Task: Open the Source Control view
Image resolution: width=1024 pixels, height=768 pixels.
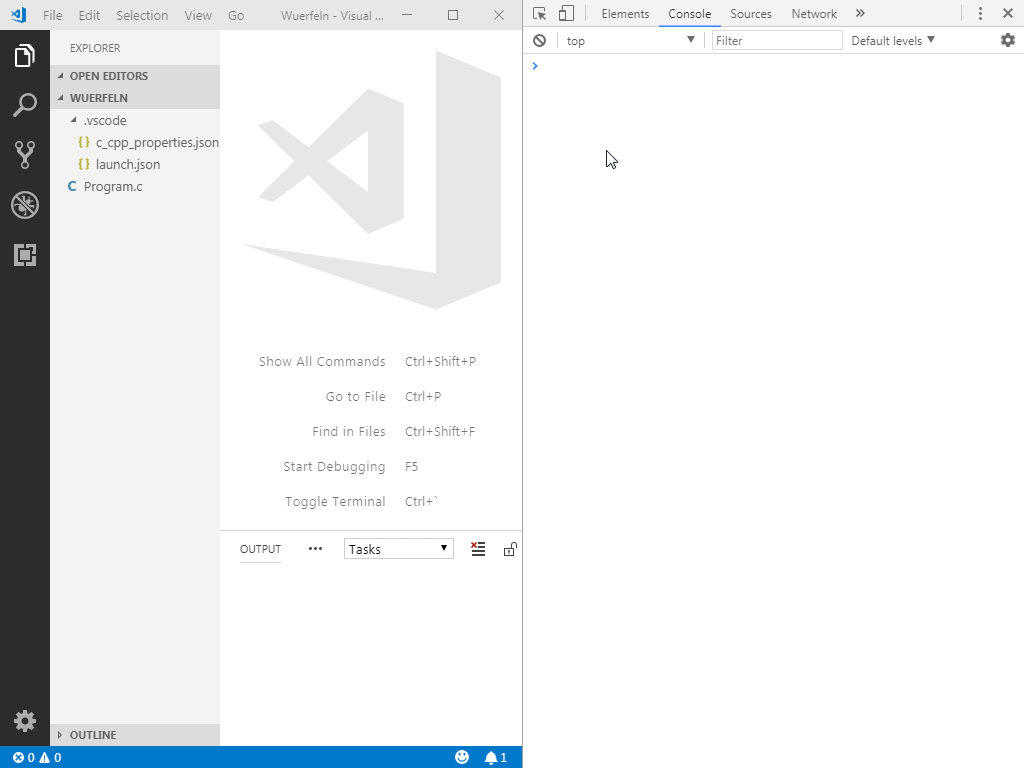Action: coord(24,155)
